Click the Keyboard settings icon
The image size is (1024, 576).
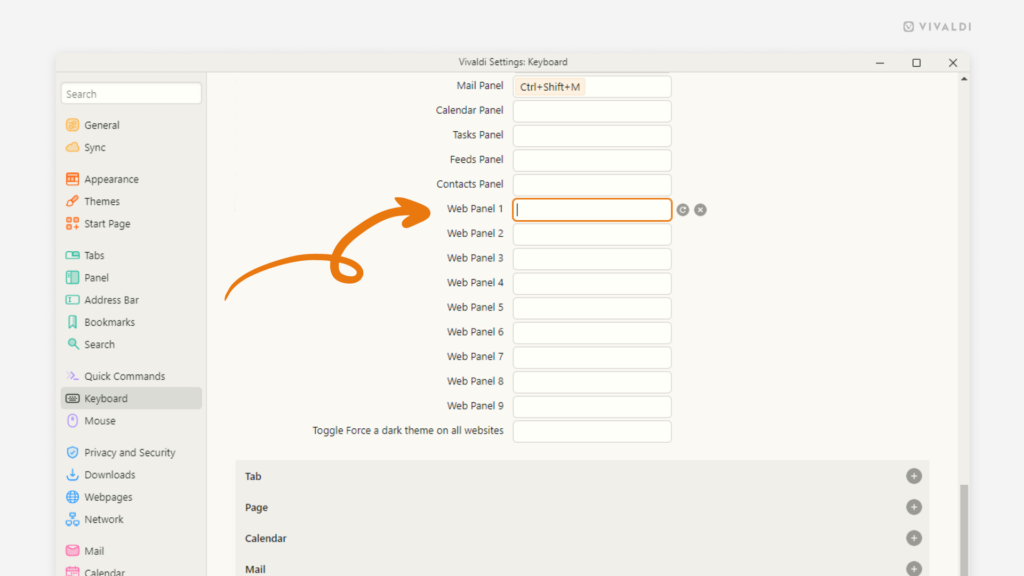72,398
